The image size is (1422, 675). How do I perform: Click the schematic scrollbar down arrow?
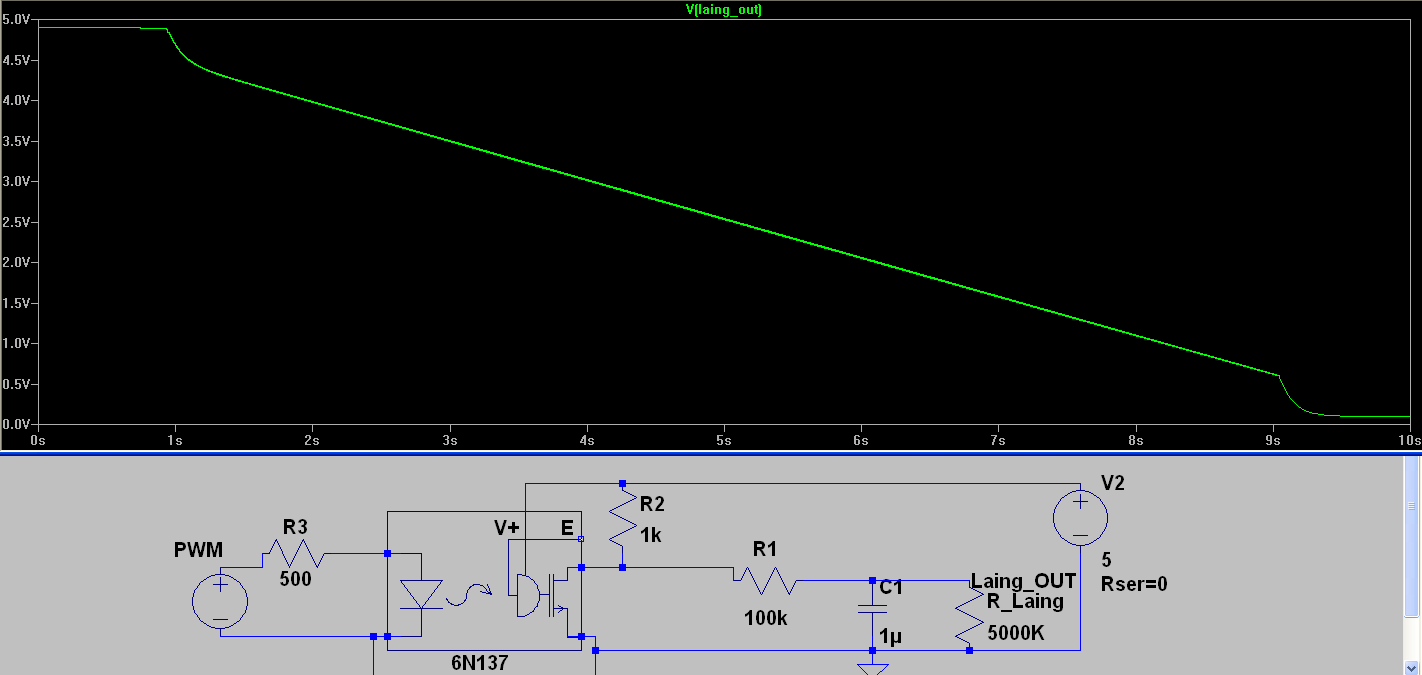click(1413, 666)
